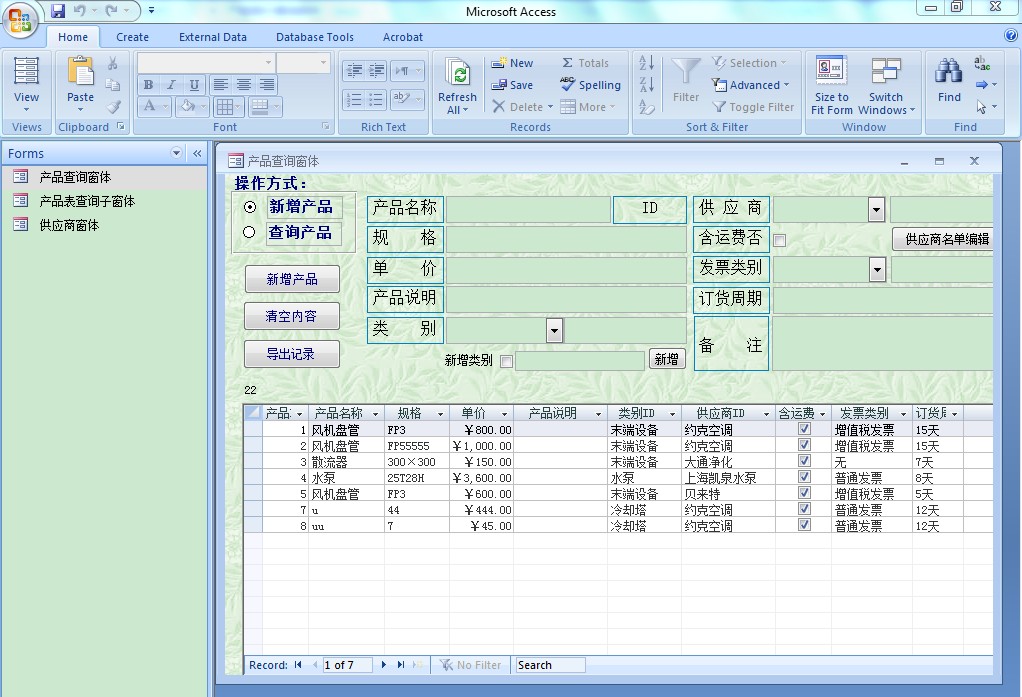Select the 查询产品 radio button
The width and height of the screenshot is (1022, 697).
(x=250, y=233)
